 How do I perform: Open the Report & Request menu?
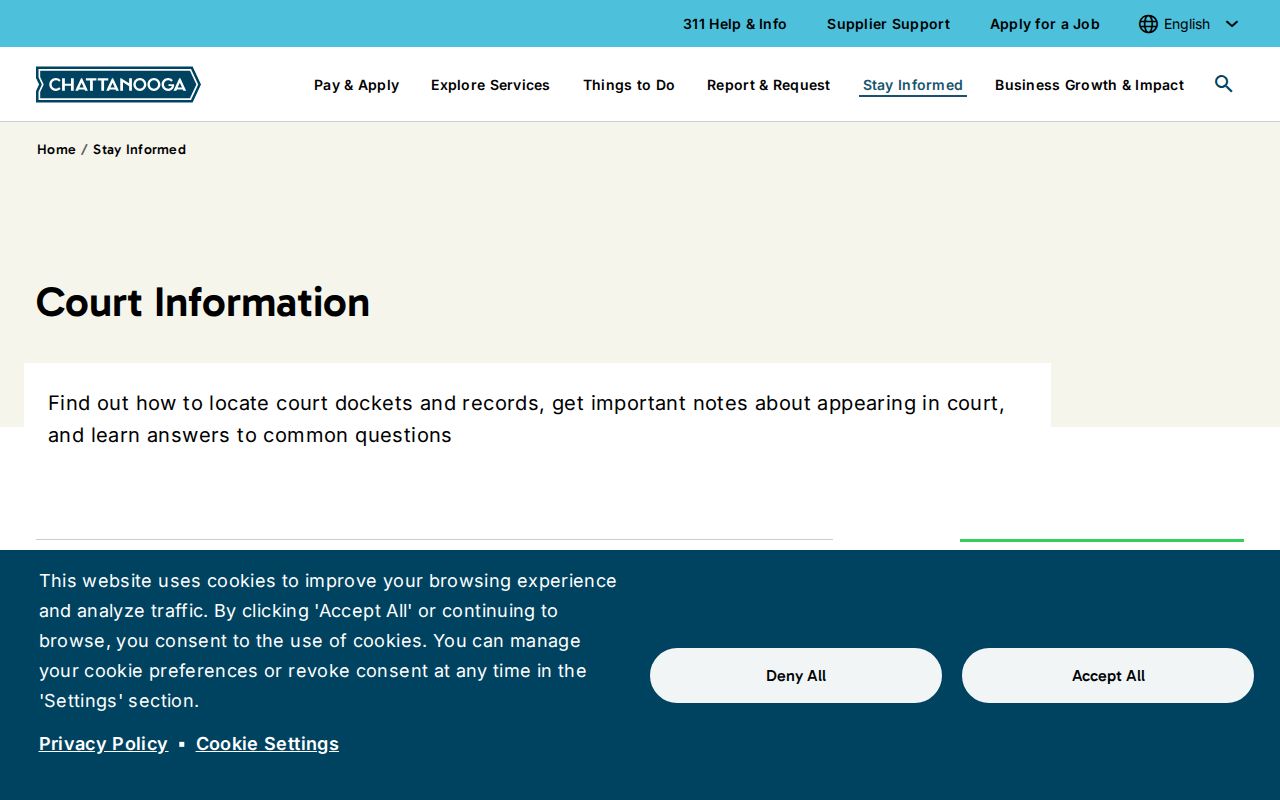(768, 85)
